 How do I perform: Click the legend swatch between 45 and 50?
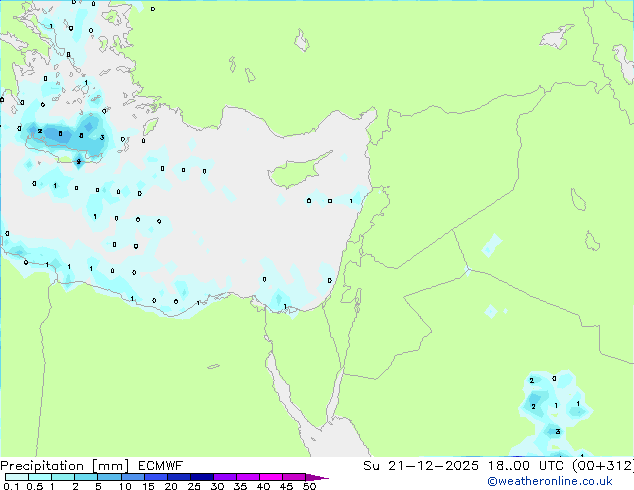coord(294,477)
